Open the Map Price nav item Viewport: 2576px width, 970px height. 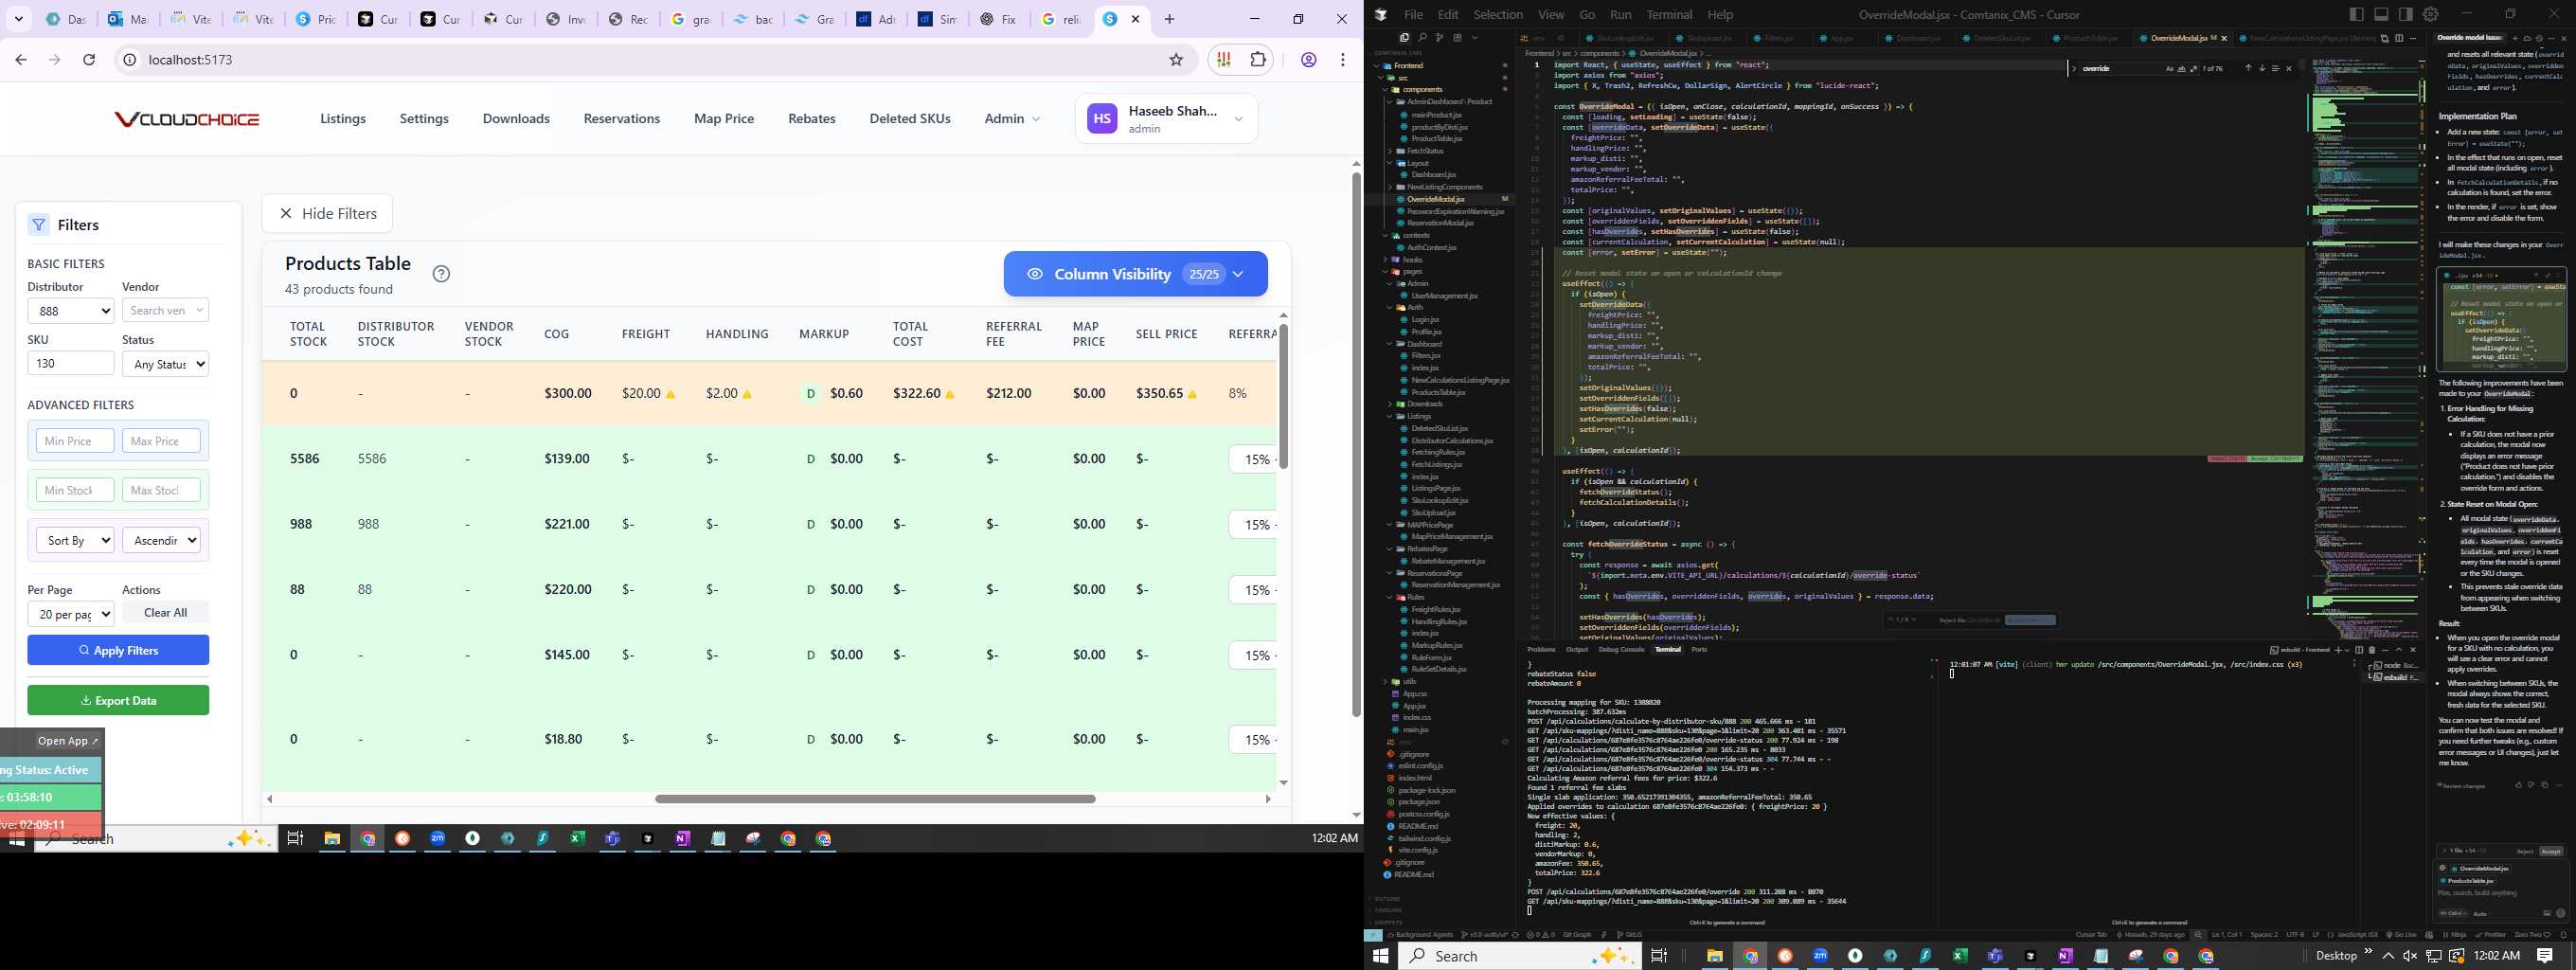pos(724,118)
